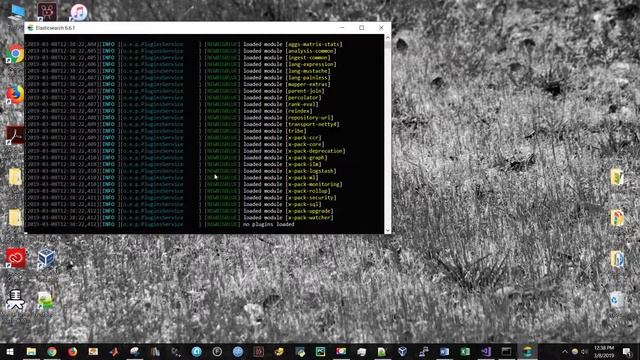Launch Chrome from the taskbar

(52, 351)
